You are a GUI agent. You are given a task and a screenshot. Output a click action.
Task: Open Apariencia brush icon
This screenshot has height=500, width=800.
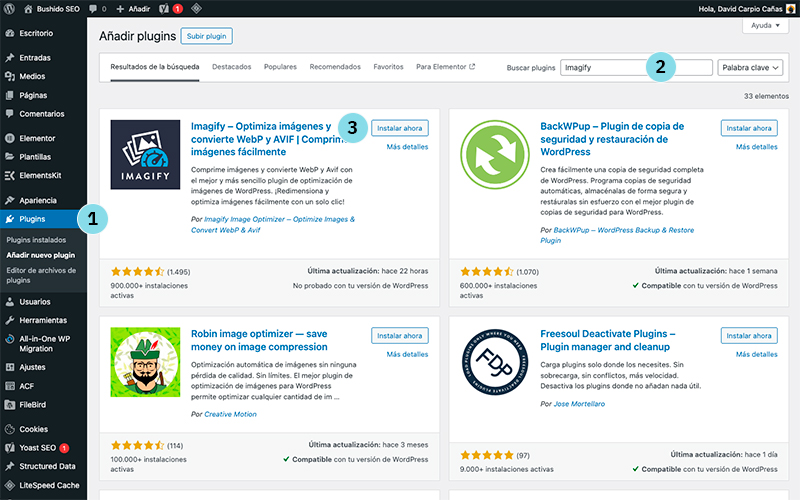point(10,201)
